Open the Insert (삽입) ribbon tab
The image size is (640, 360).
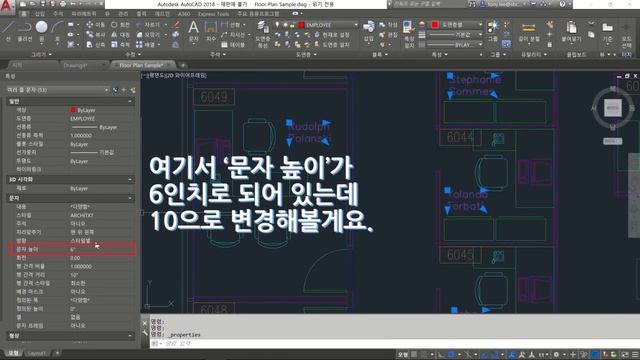[x=40, y=14]
